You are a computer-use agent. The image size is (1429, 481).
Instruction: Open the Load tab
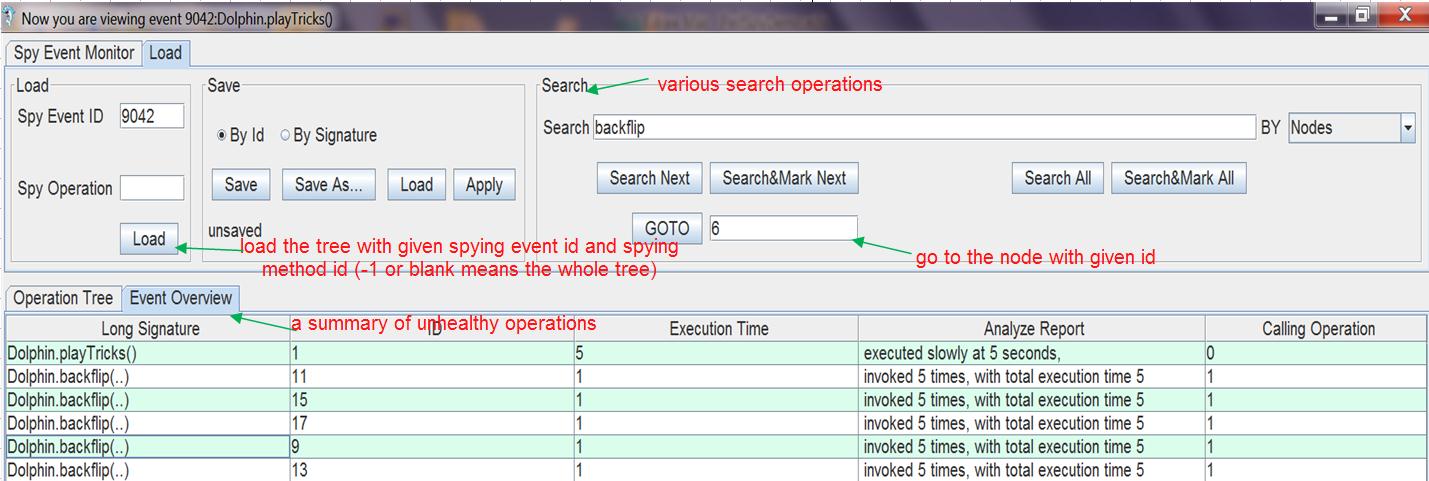click(x=165, y=53)
